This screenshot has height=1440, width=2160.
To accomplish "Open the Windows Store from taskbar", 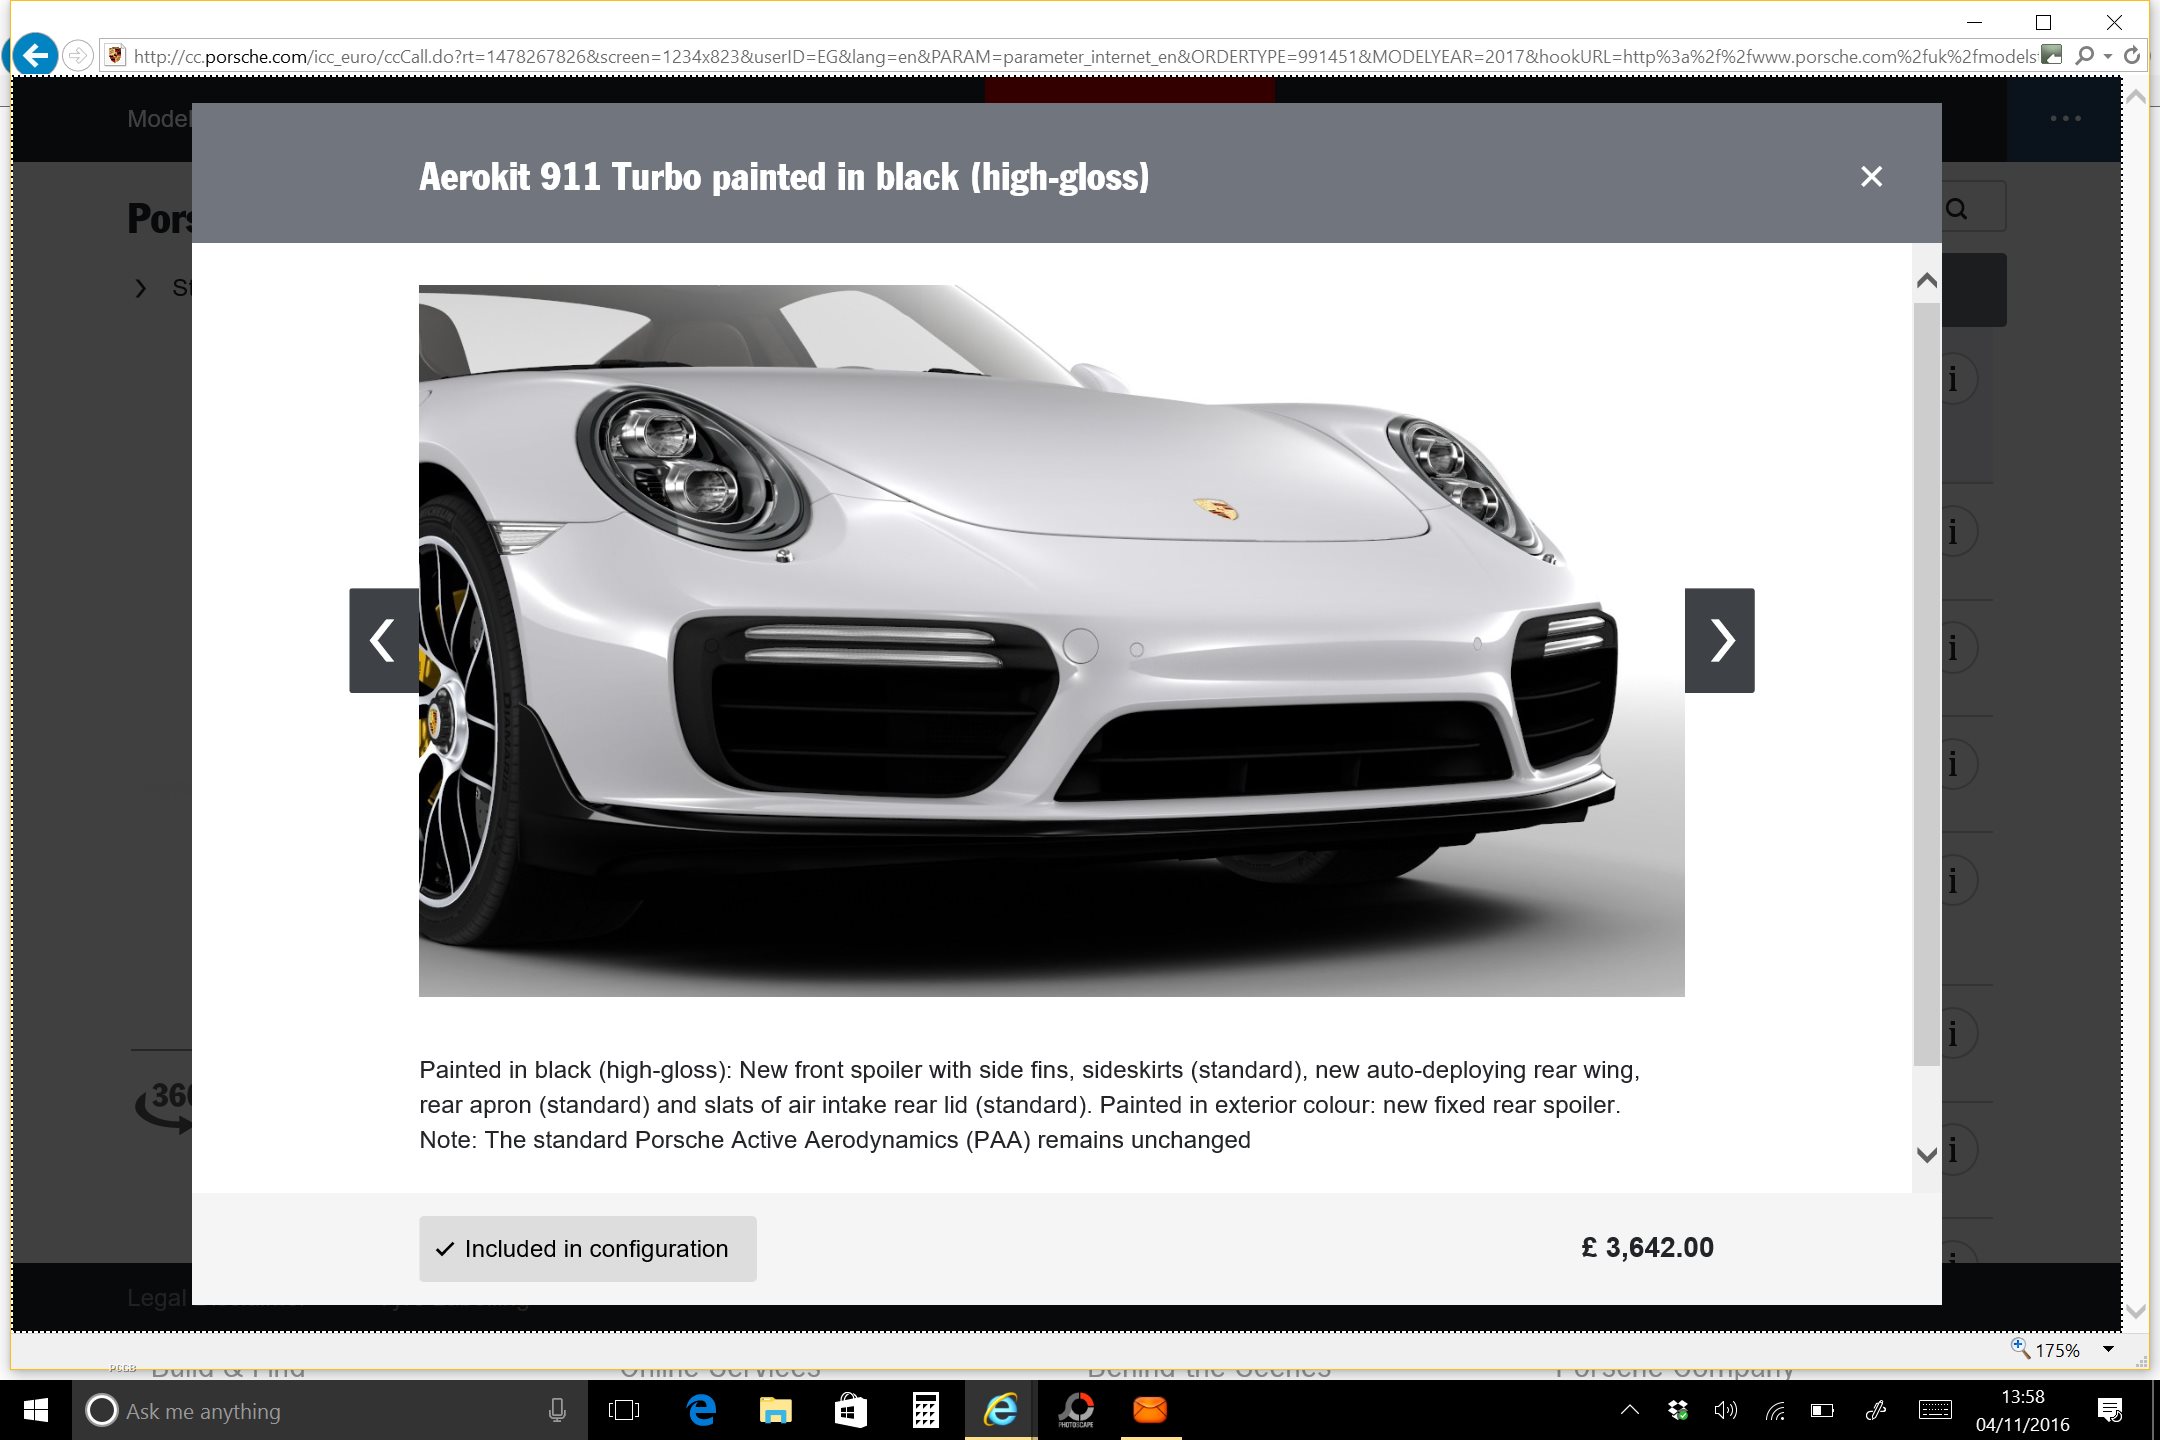I will [850, 1411].
